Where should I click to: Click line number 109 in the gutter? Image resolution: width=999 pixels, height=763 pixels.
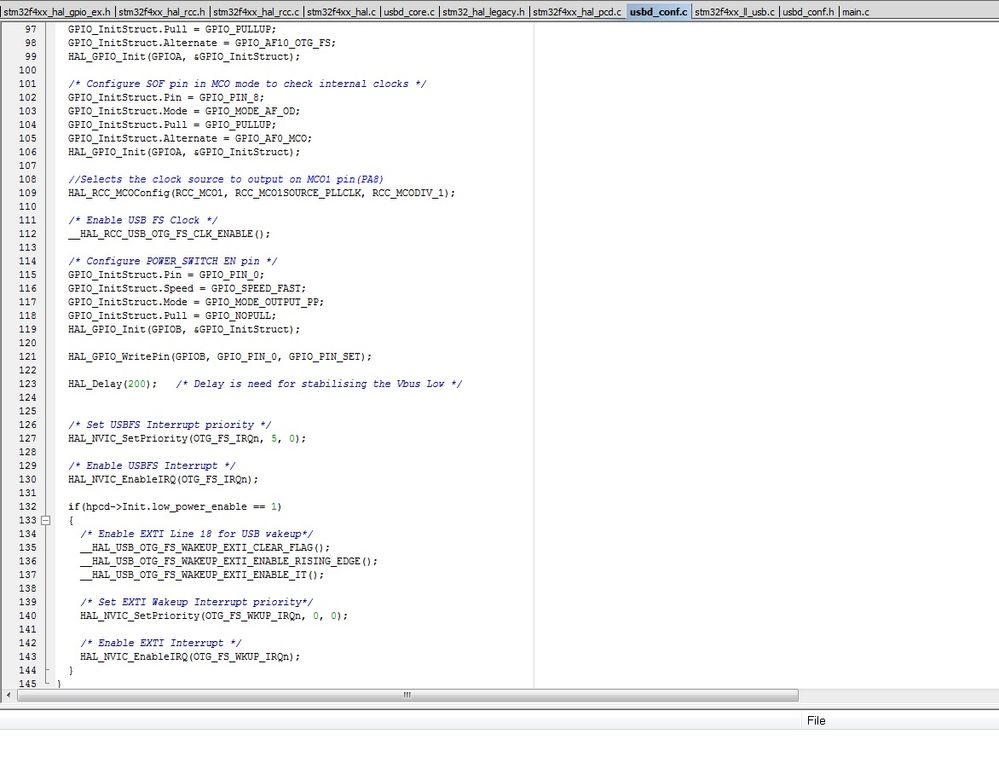pos(27,193)
